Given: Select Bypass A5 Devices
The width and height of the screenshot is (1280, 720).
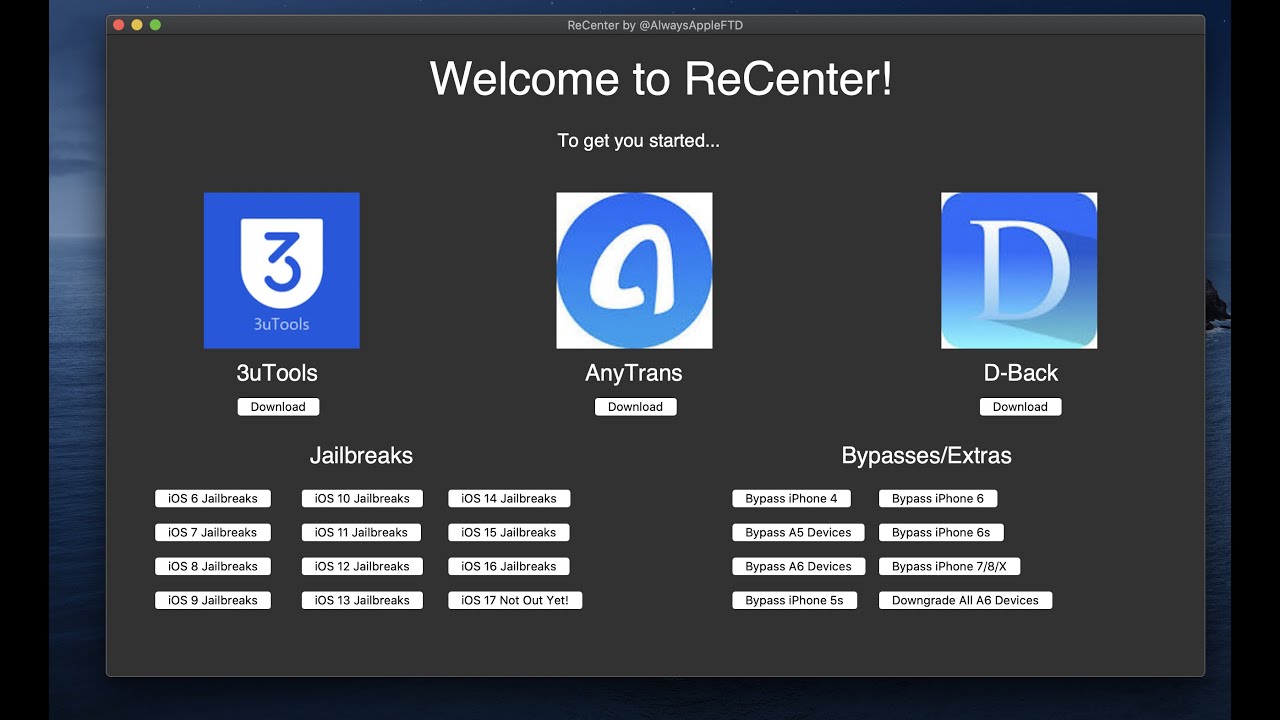Looking at the screenshot, I should click(798, 532).
